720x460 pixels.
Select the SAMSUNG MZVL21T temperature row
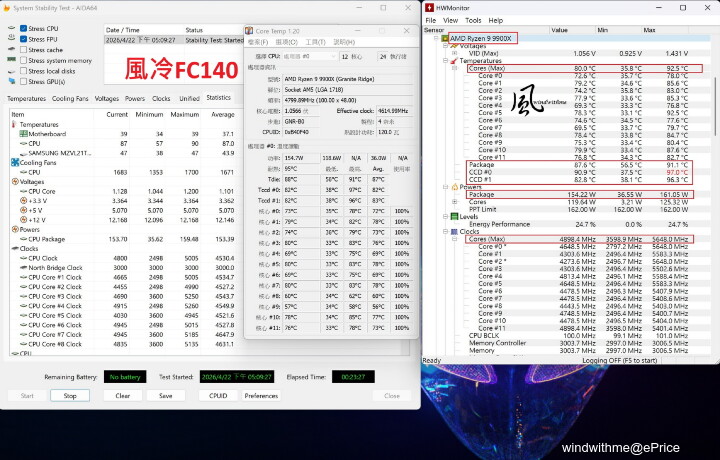pyautogui.click(x=124, y=153)
